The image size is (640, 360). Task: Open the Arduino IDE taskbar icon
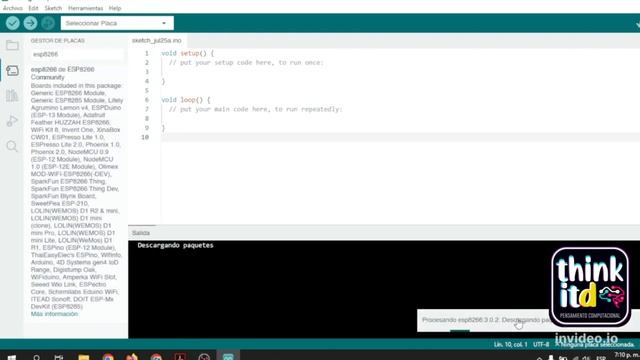[x=228, y=357]
